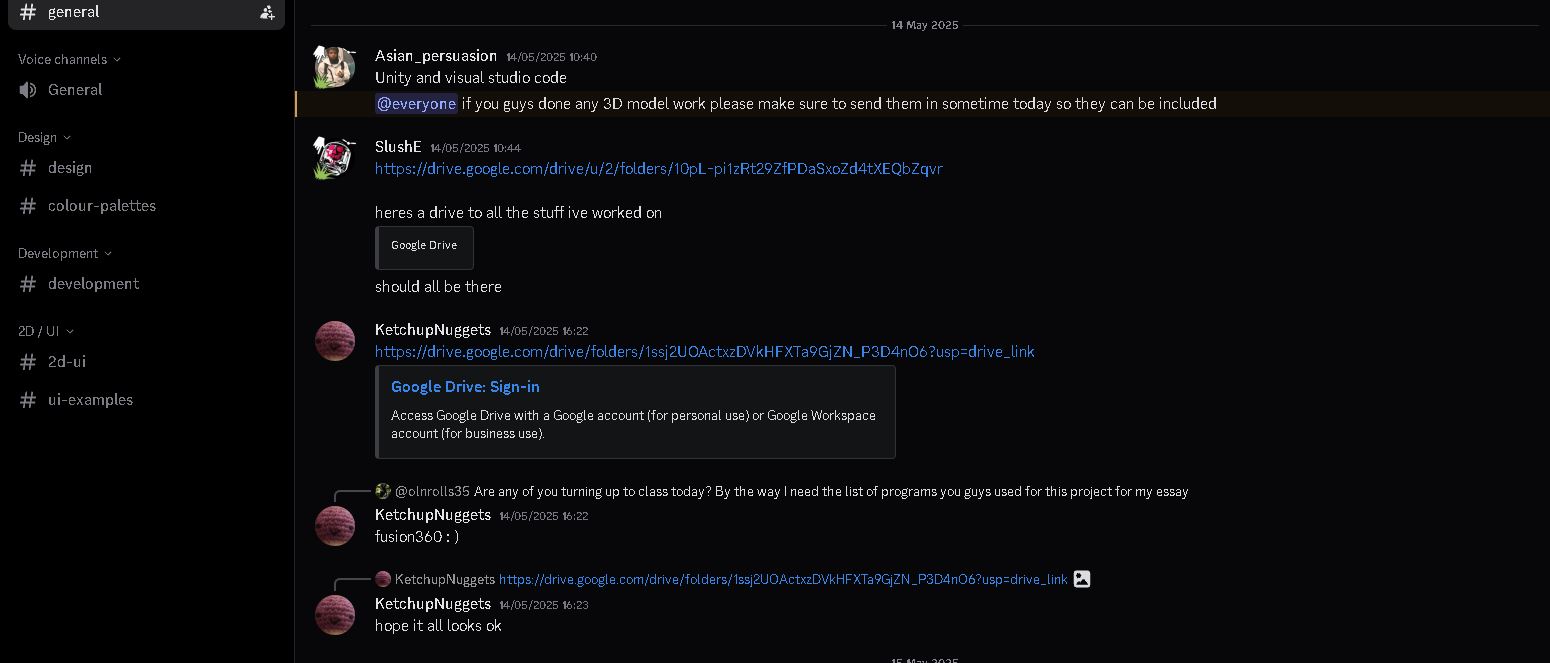
Task: Open the ui-examples channel
Action: (x=90, y=400)
